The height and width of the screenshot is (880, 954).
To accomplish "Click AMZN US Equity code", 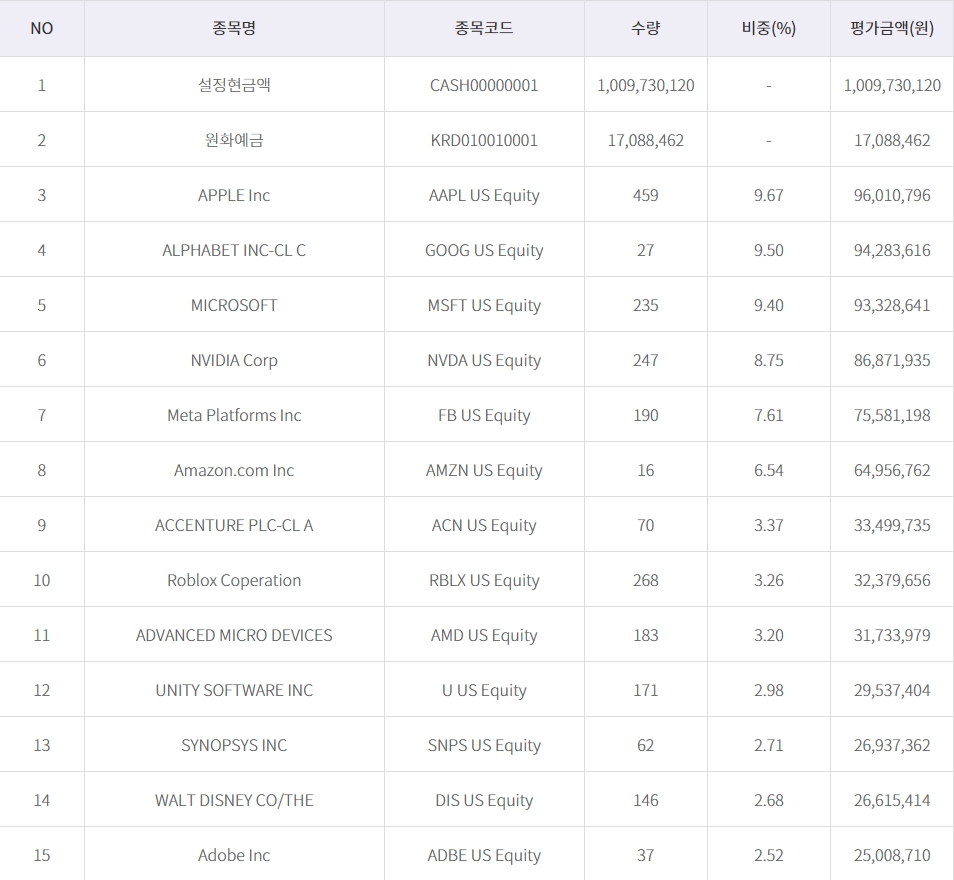I will coord(484,470).
